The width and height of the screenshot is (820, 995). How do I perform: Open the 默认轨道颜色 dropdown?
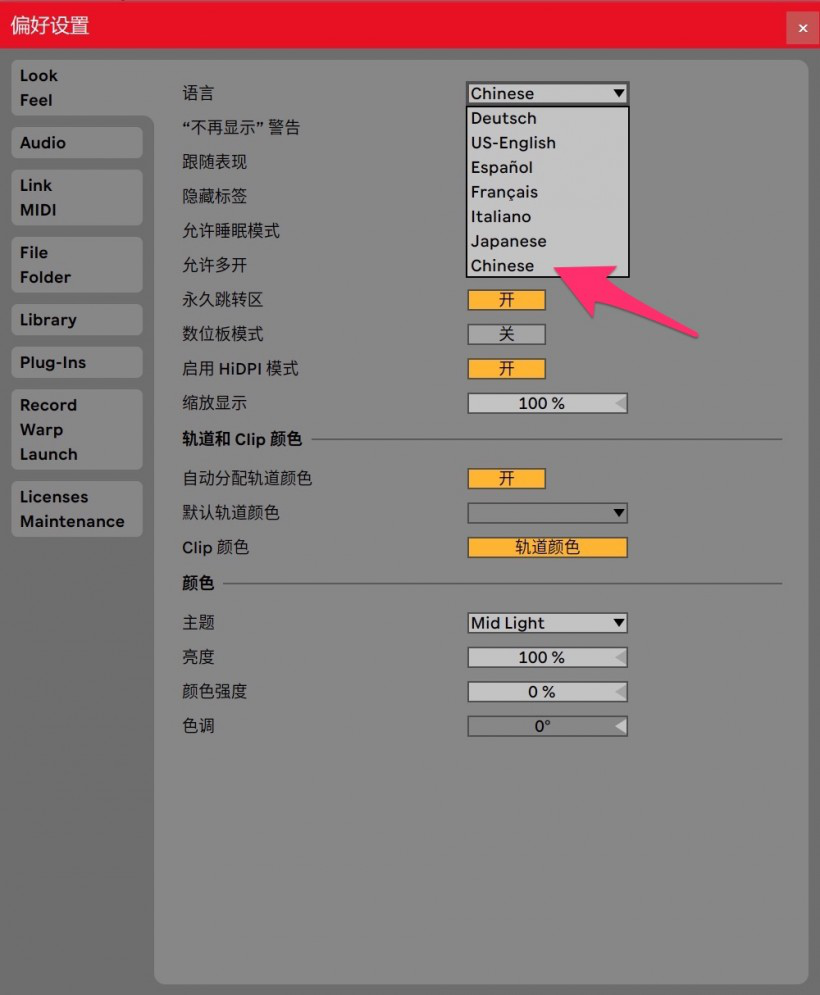tap(548, 513)
